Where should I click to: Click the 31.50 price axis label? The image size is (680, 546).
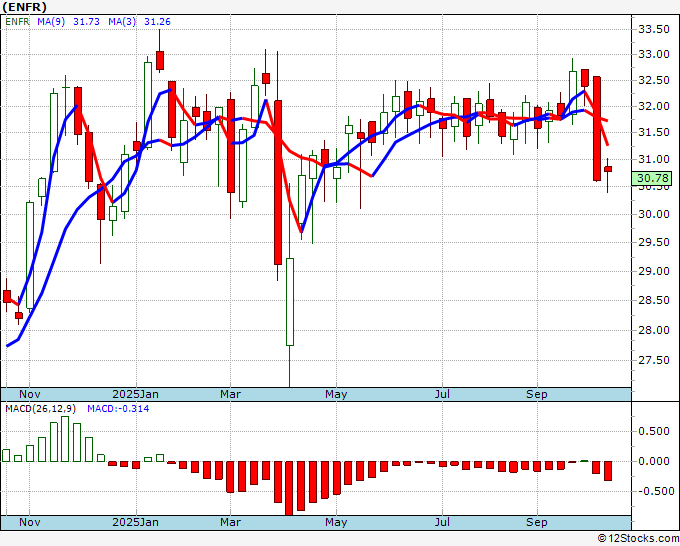(654, 133)
